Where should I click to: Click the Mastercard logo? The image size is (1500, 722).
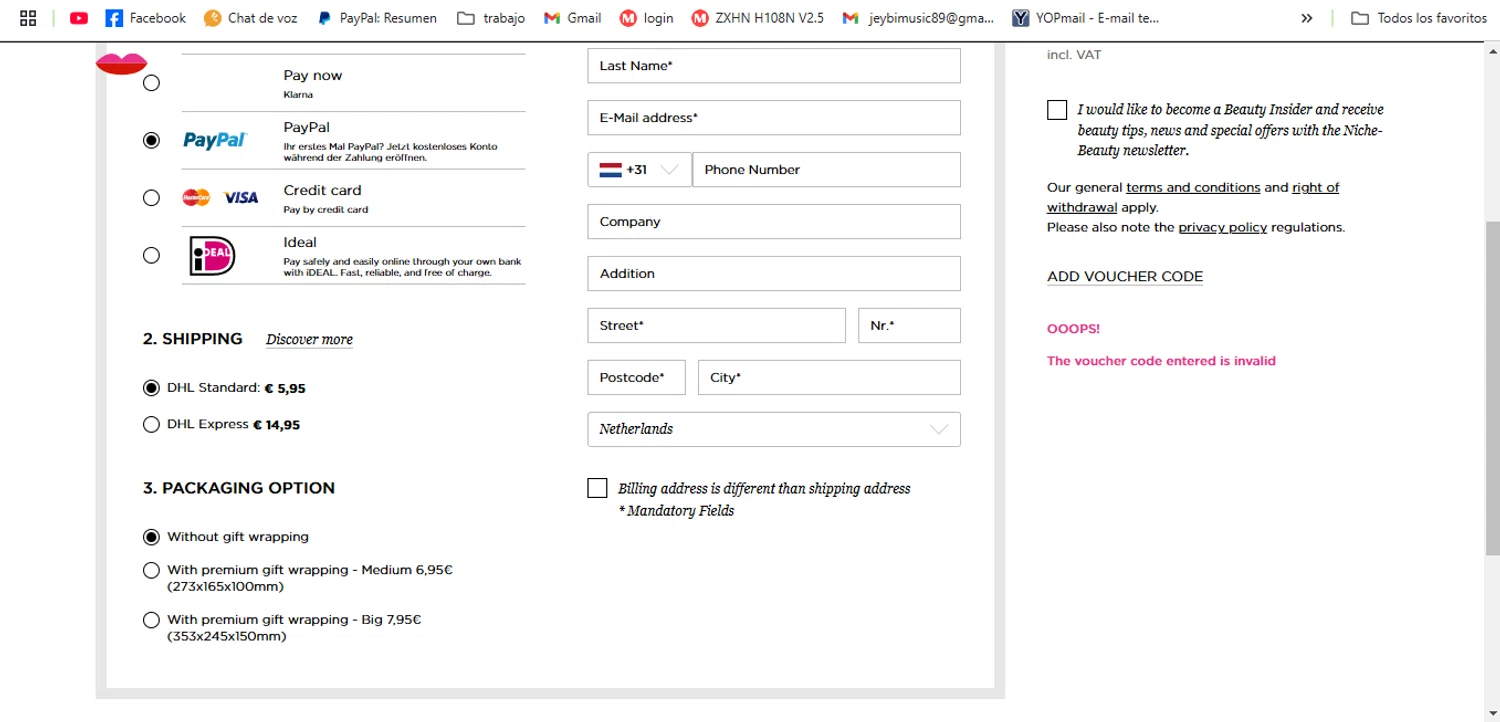(x=196, y=198)
